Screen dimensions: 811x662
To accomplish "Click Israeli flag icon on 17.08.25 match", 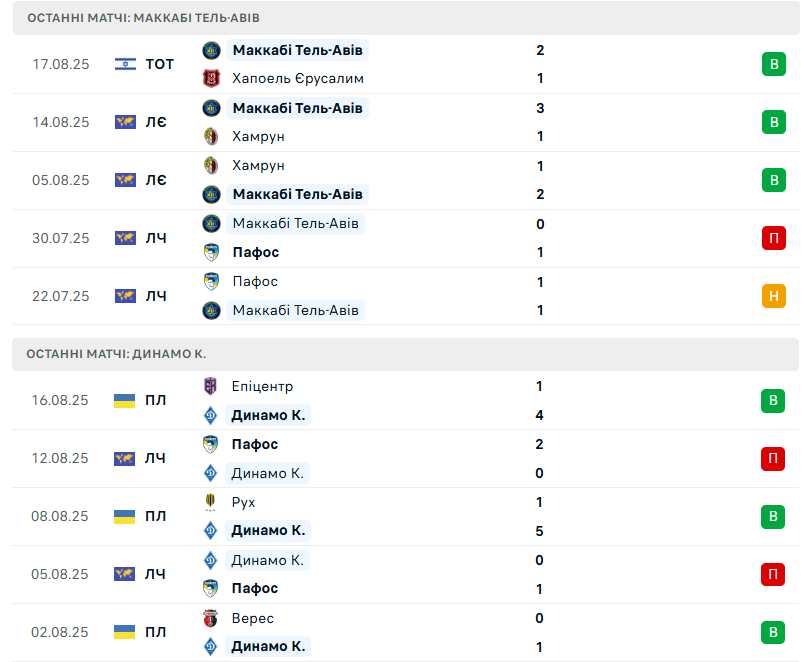I will (x=125, y=64).
